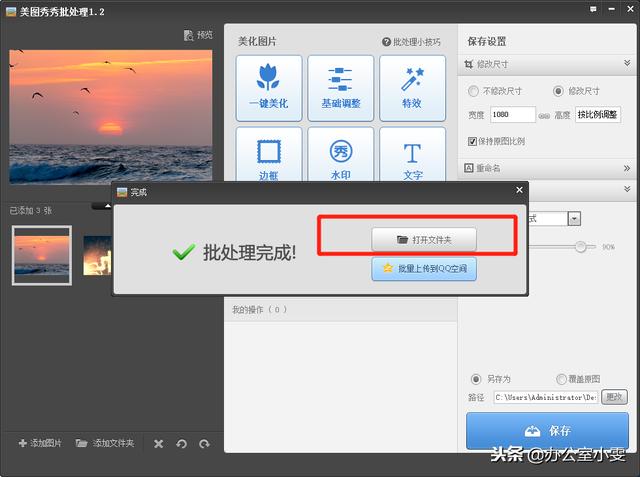Select the sunset image thumbnail
This screenshot has width=640, height=477.
pyautogui.click(x=42, y=255)
